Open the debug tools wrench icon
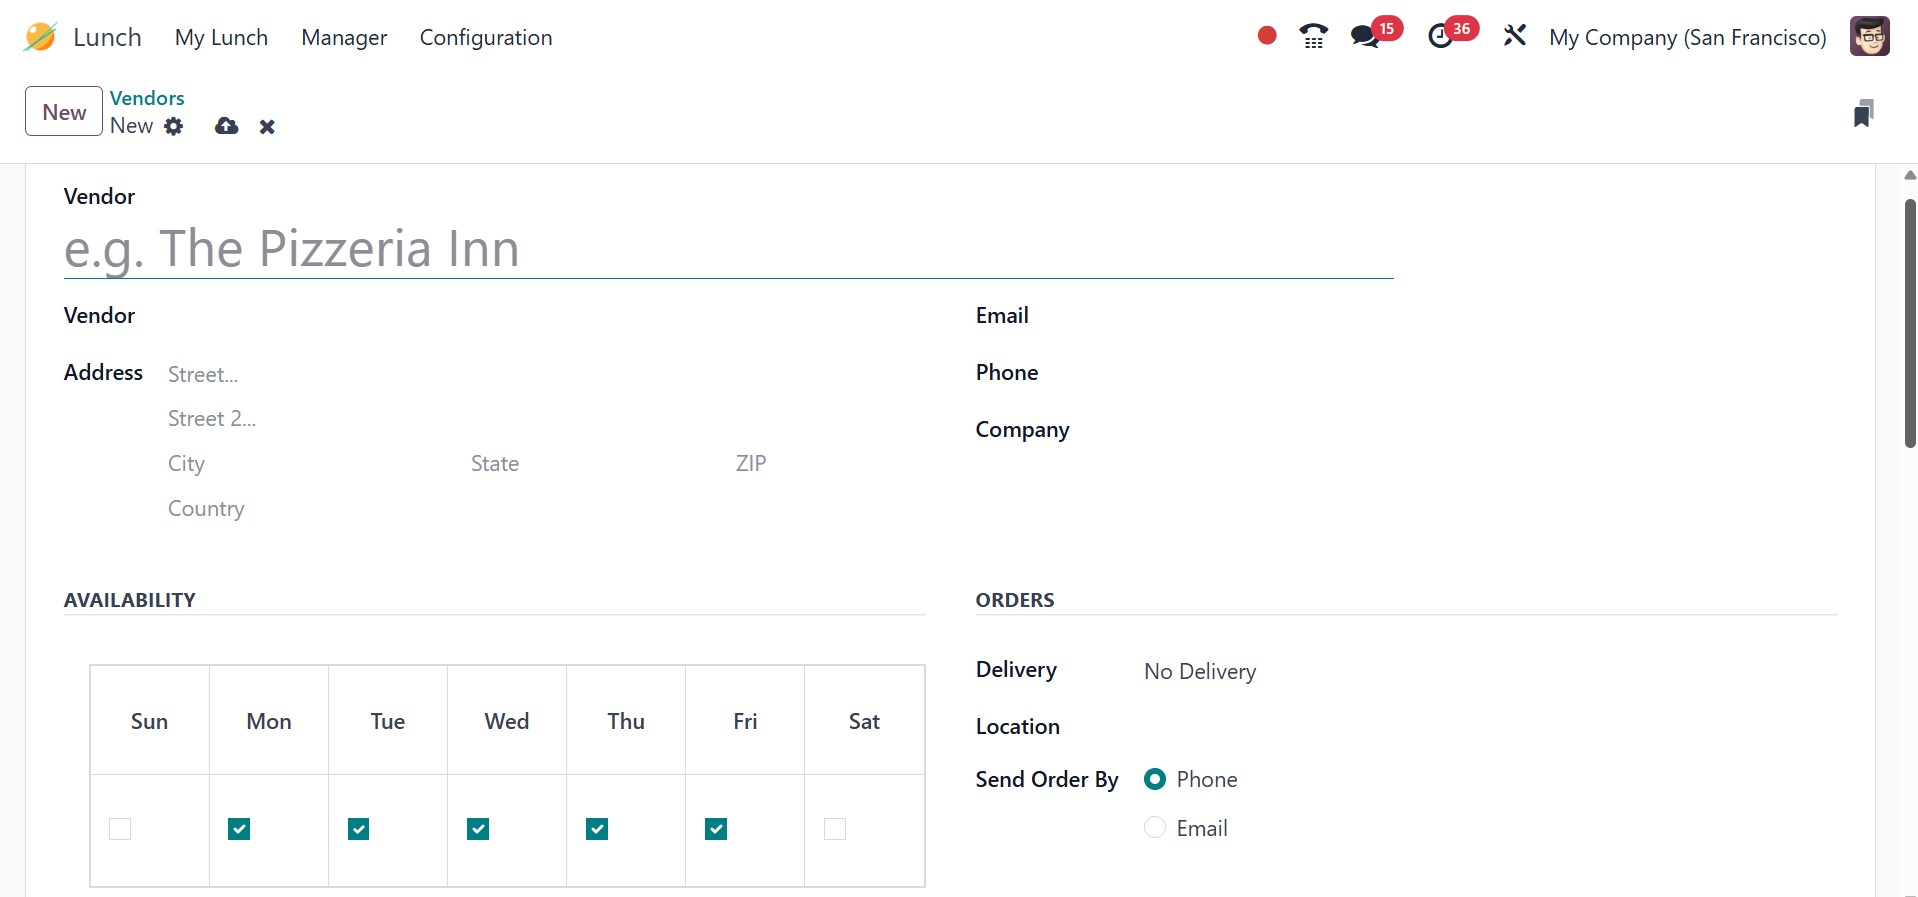1918x897 pixels. pos(1514,36)
